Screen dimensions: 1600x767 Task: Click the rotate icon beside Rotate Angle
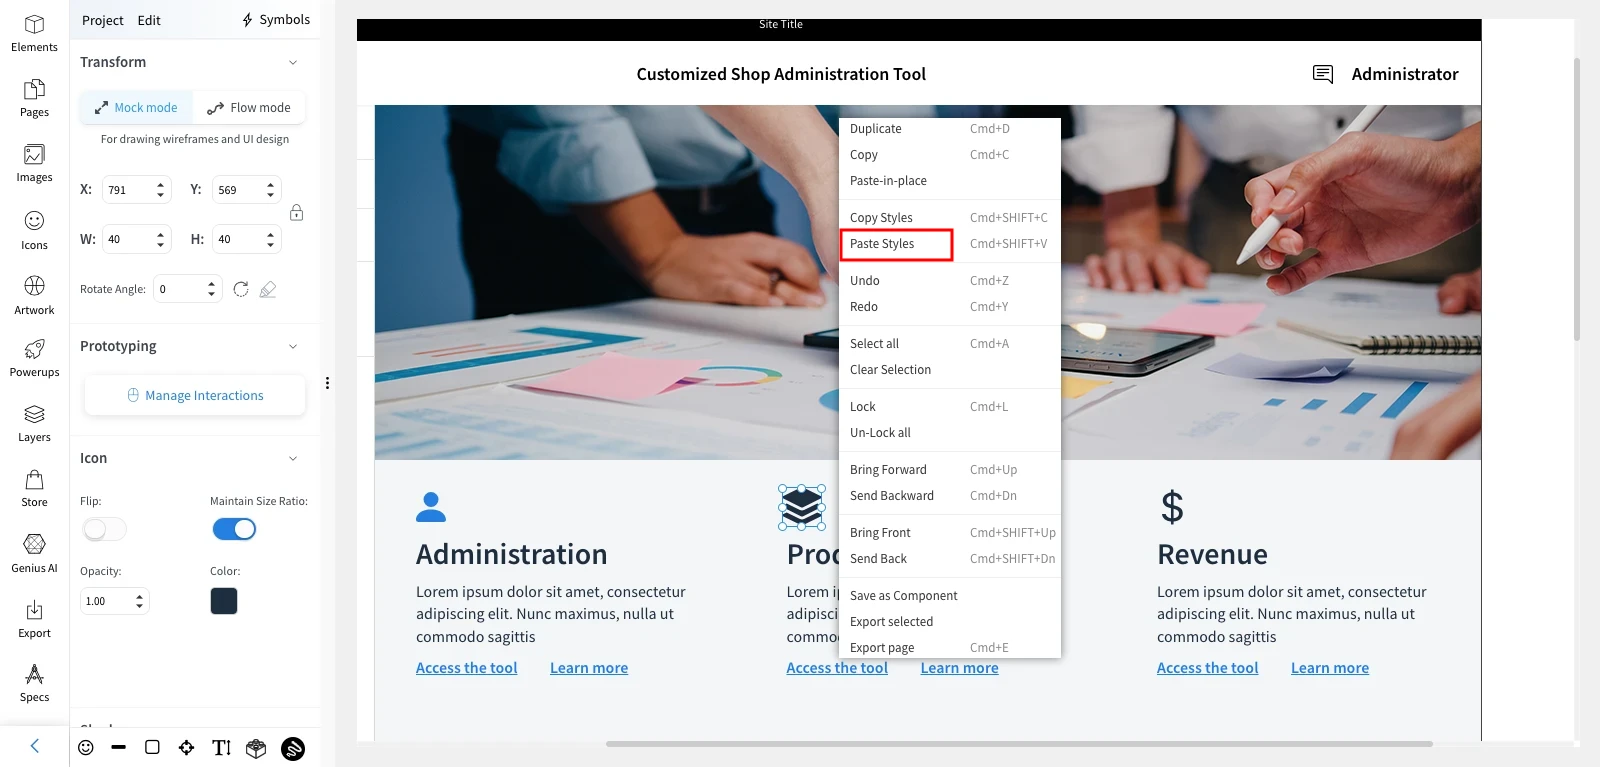241,289
